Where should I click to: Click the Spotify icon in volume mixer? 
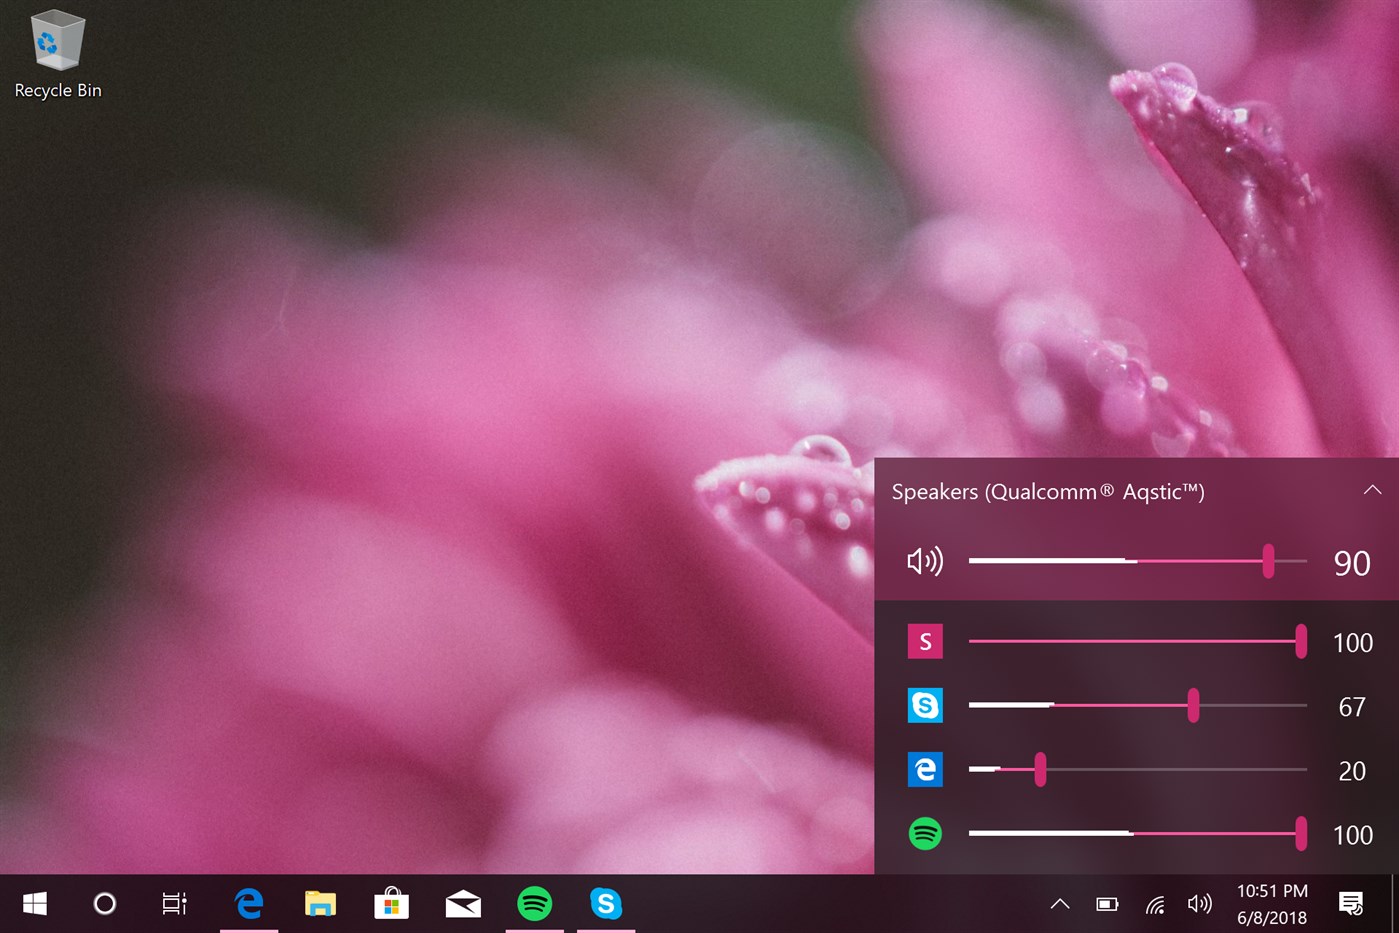[925, 834]
